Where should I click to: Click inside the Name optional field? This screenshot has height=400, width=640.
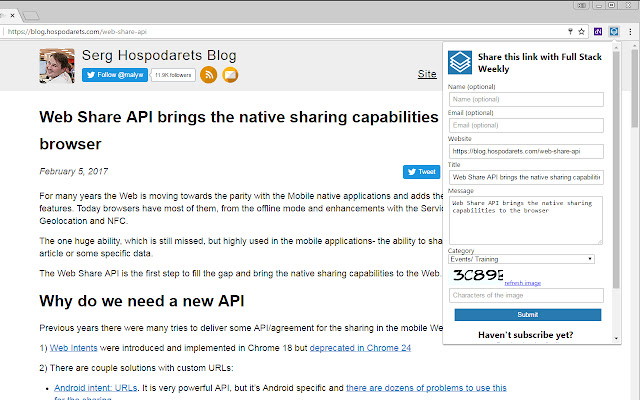point(526,99)
